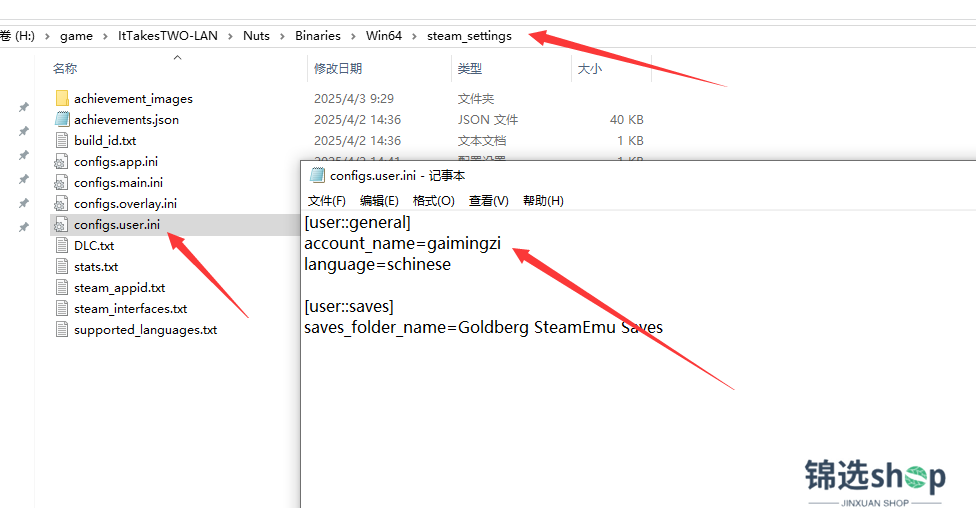Select the steam_appid.txt file icon
Screen dimensions: 976x508
(x=62, y=288)
